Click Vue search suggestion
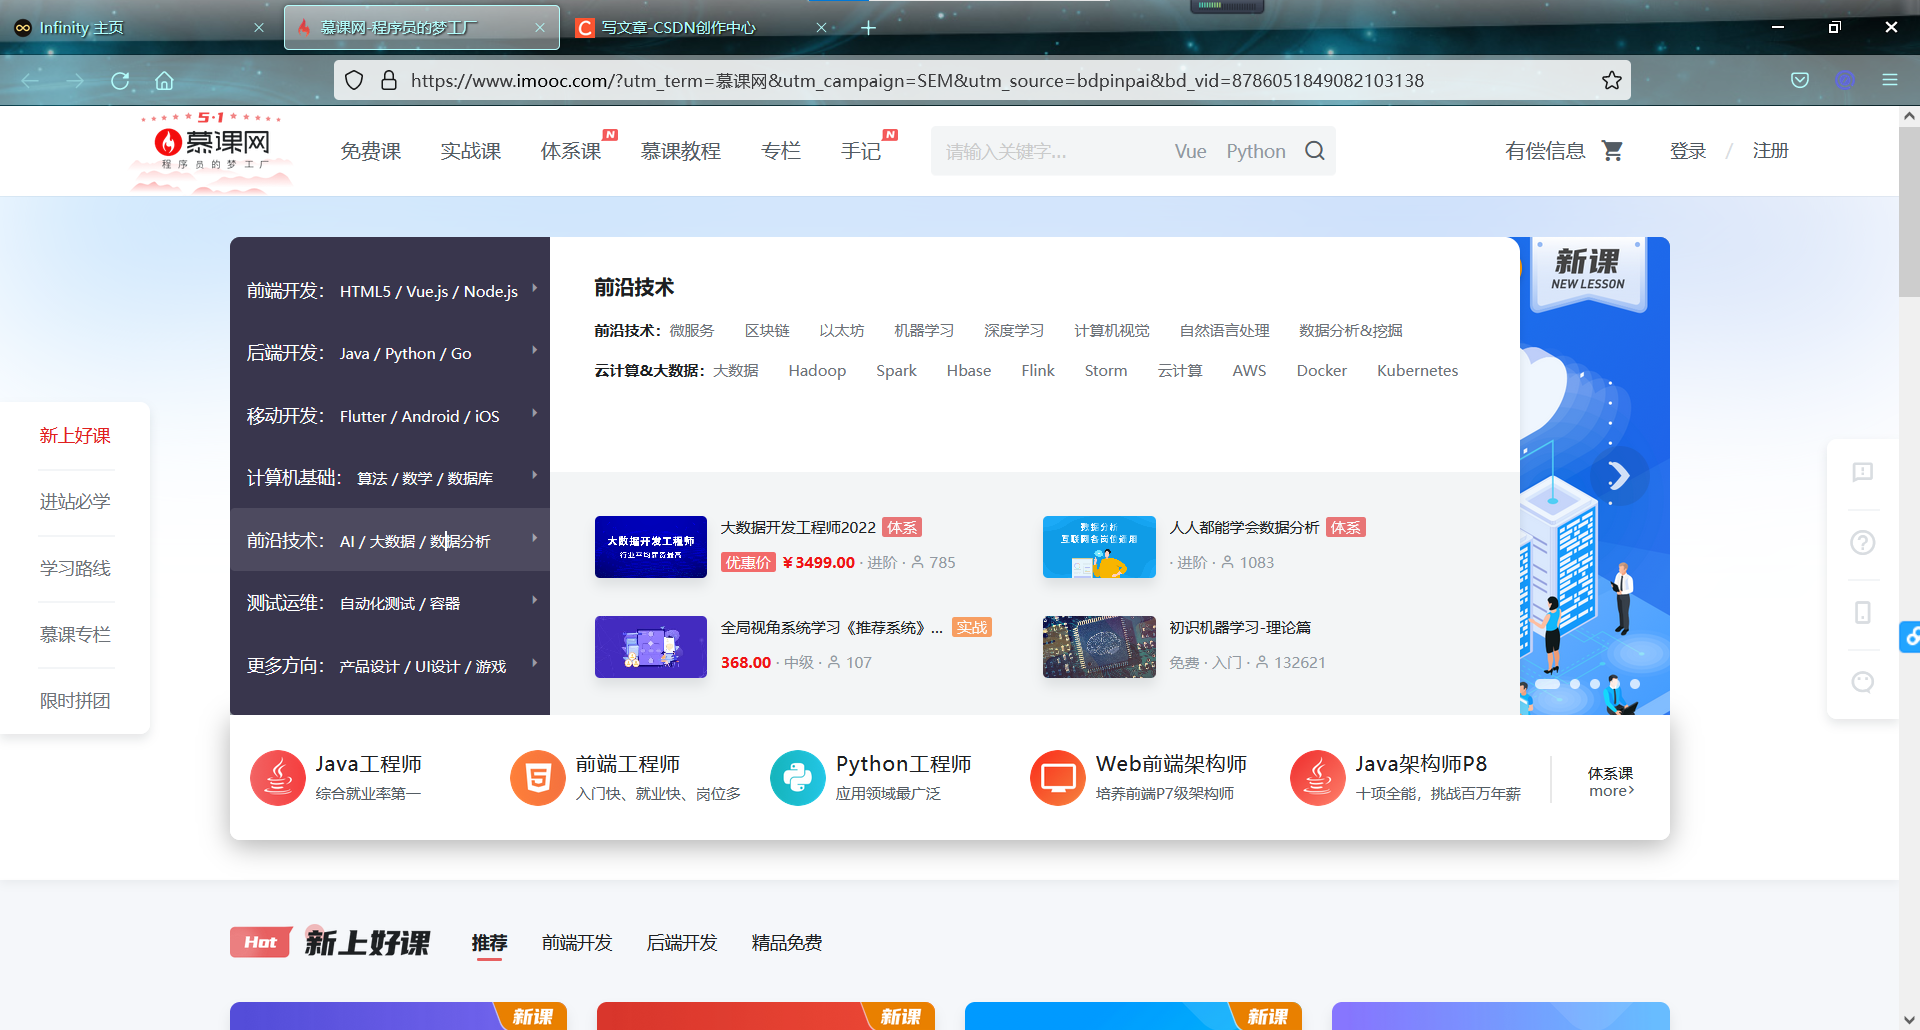 1190,151
